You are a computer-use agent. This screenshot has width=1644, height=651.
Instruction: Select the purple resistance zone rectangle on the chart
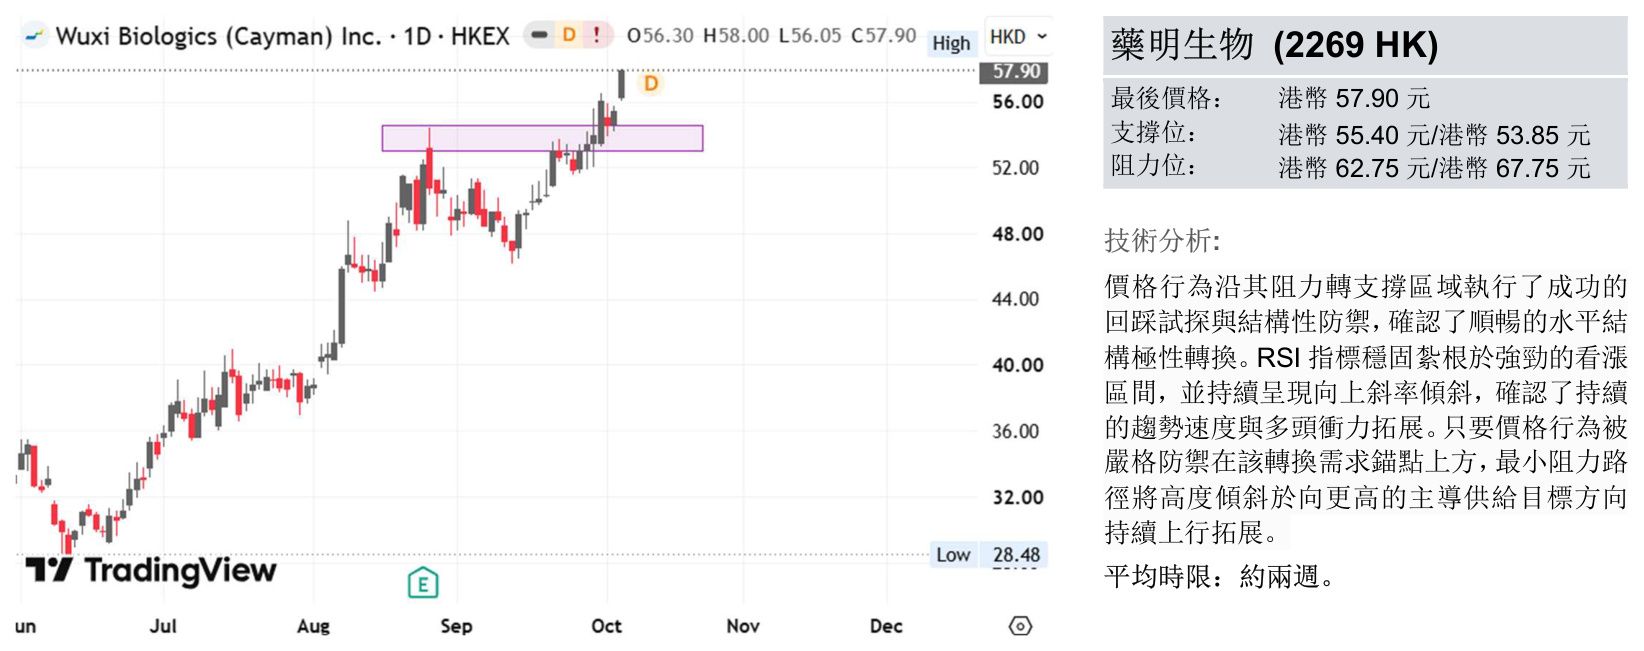[543, 138]
